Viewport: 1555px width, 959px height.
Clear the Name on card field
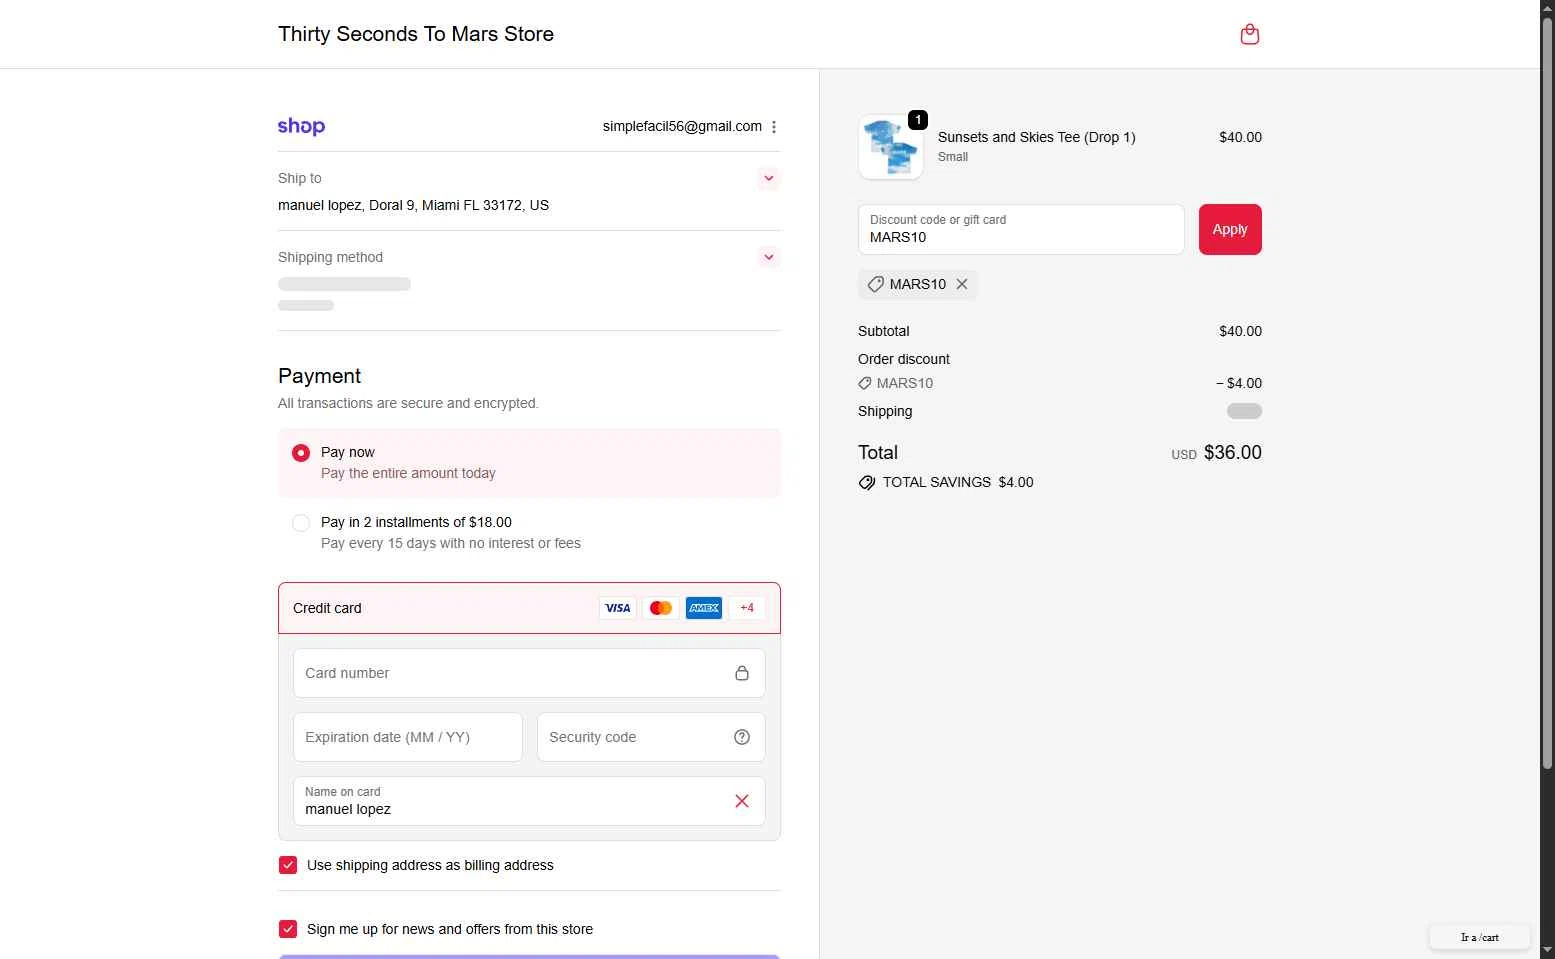(x=742, y=801)
